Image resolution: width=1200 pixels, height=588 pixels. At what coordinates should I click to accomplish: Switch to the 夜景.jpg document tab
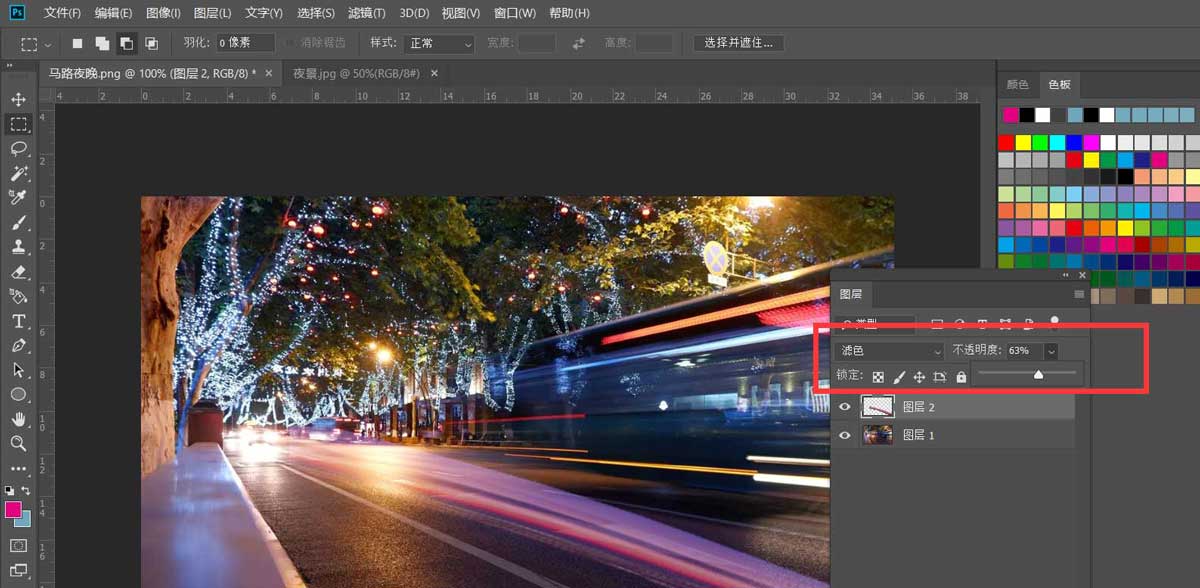356,73
